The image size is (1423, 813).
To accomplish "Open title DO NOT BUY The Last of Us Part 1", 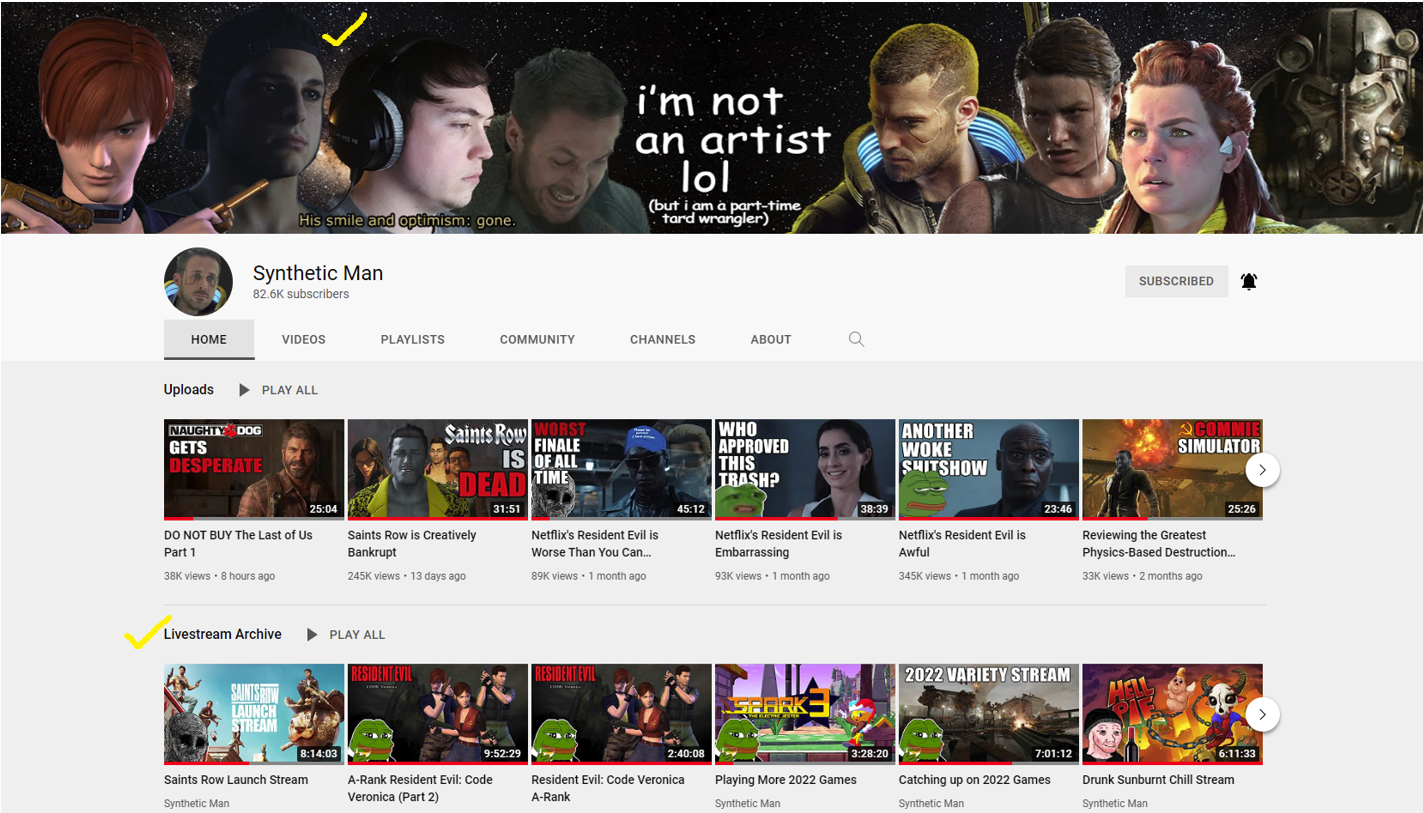I will [x=238, y=544].
